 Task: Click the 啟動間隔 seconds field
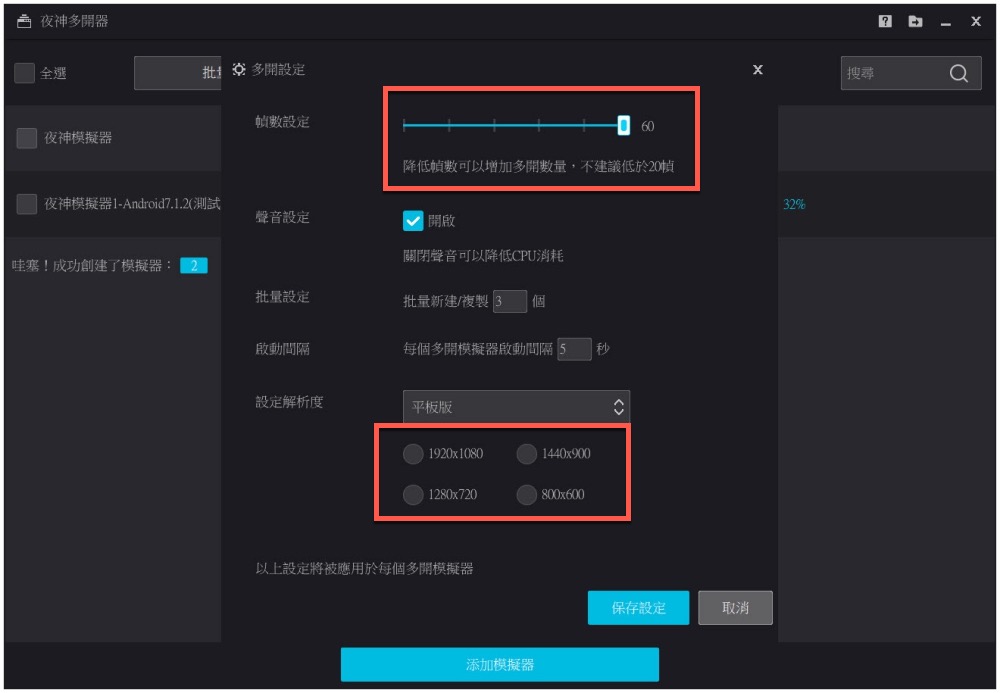(x=574, y=349)
